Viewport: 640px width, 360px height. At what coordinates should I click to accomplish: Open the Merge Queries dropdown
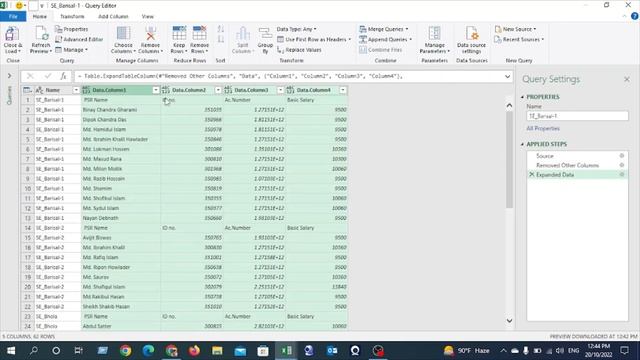384,29
